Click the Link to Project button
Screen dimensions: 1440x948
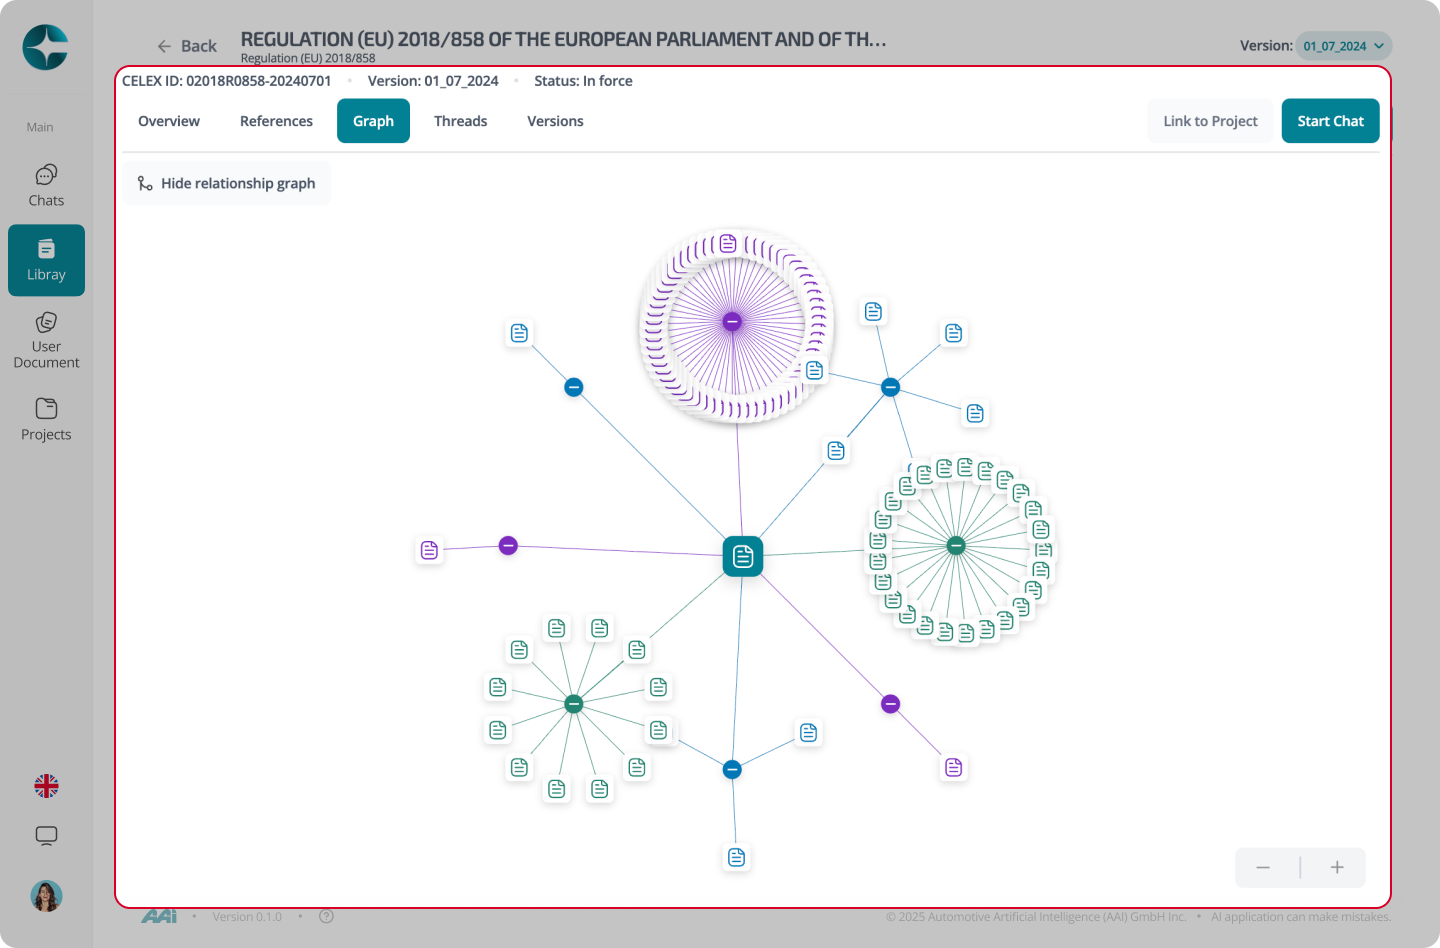(x=1210, y=121)
